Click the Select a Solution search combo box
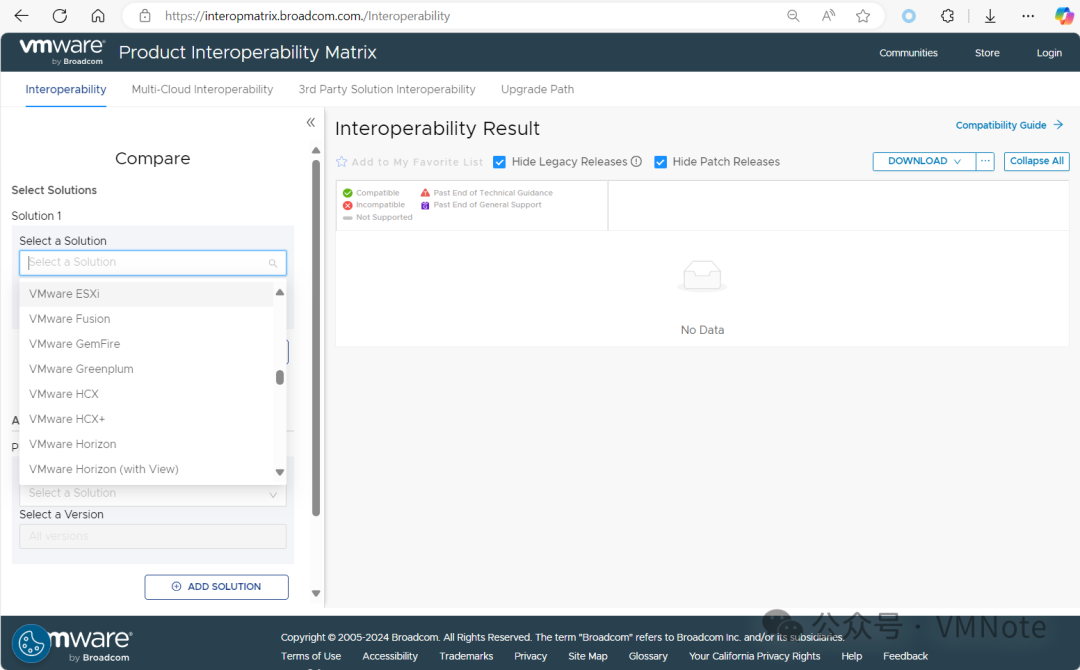Viewport: 1080px width, 670px height. coord(153,262)
